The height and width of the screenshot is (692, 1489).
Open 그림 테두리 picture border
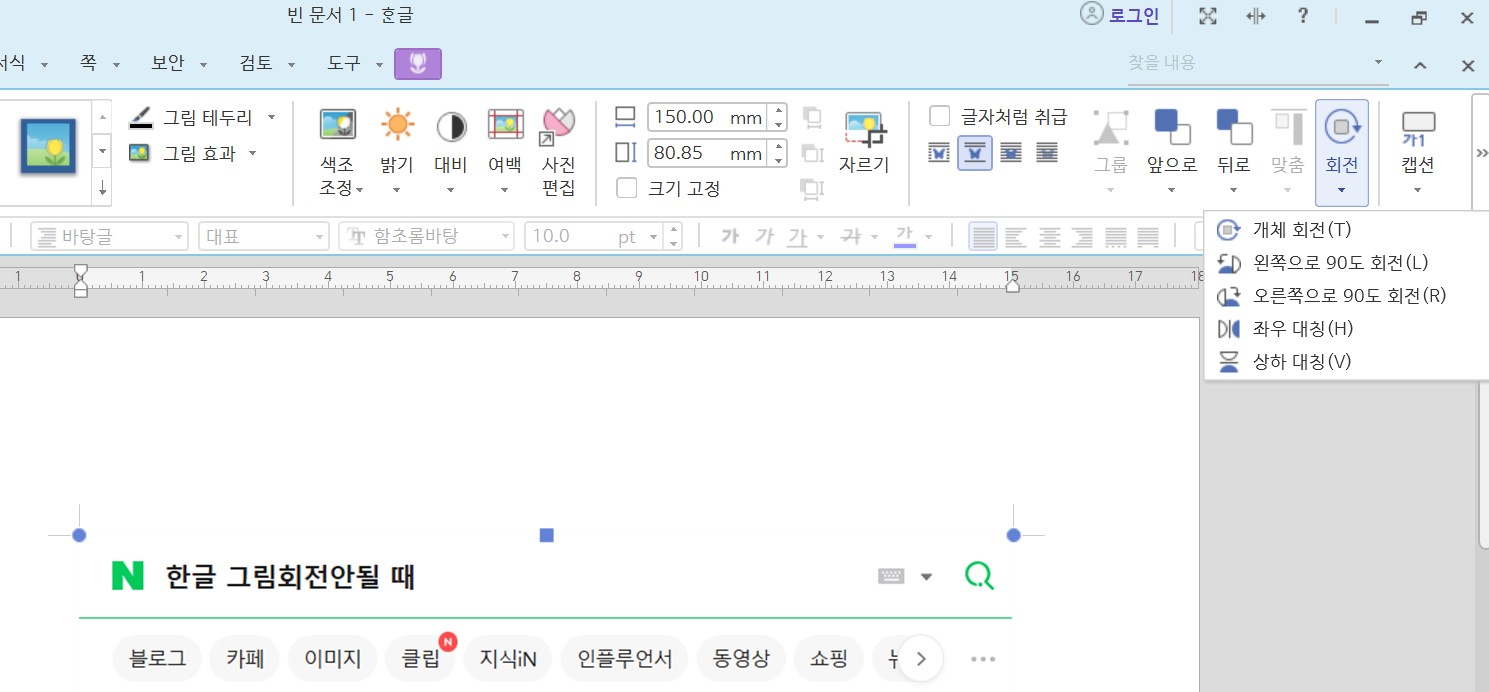click(194, 117)
